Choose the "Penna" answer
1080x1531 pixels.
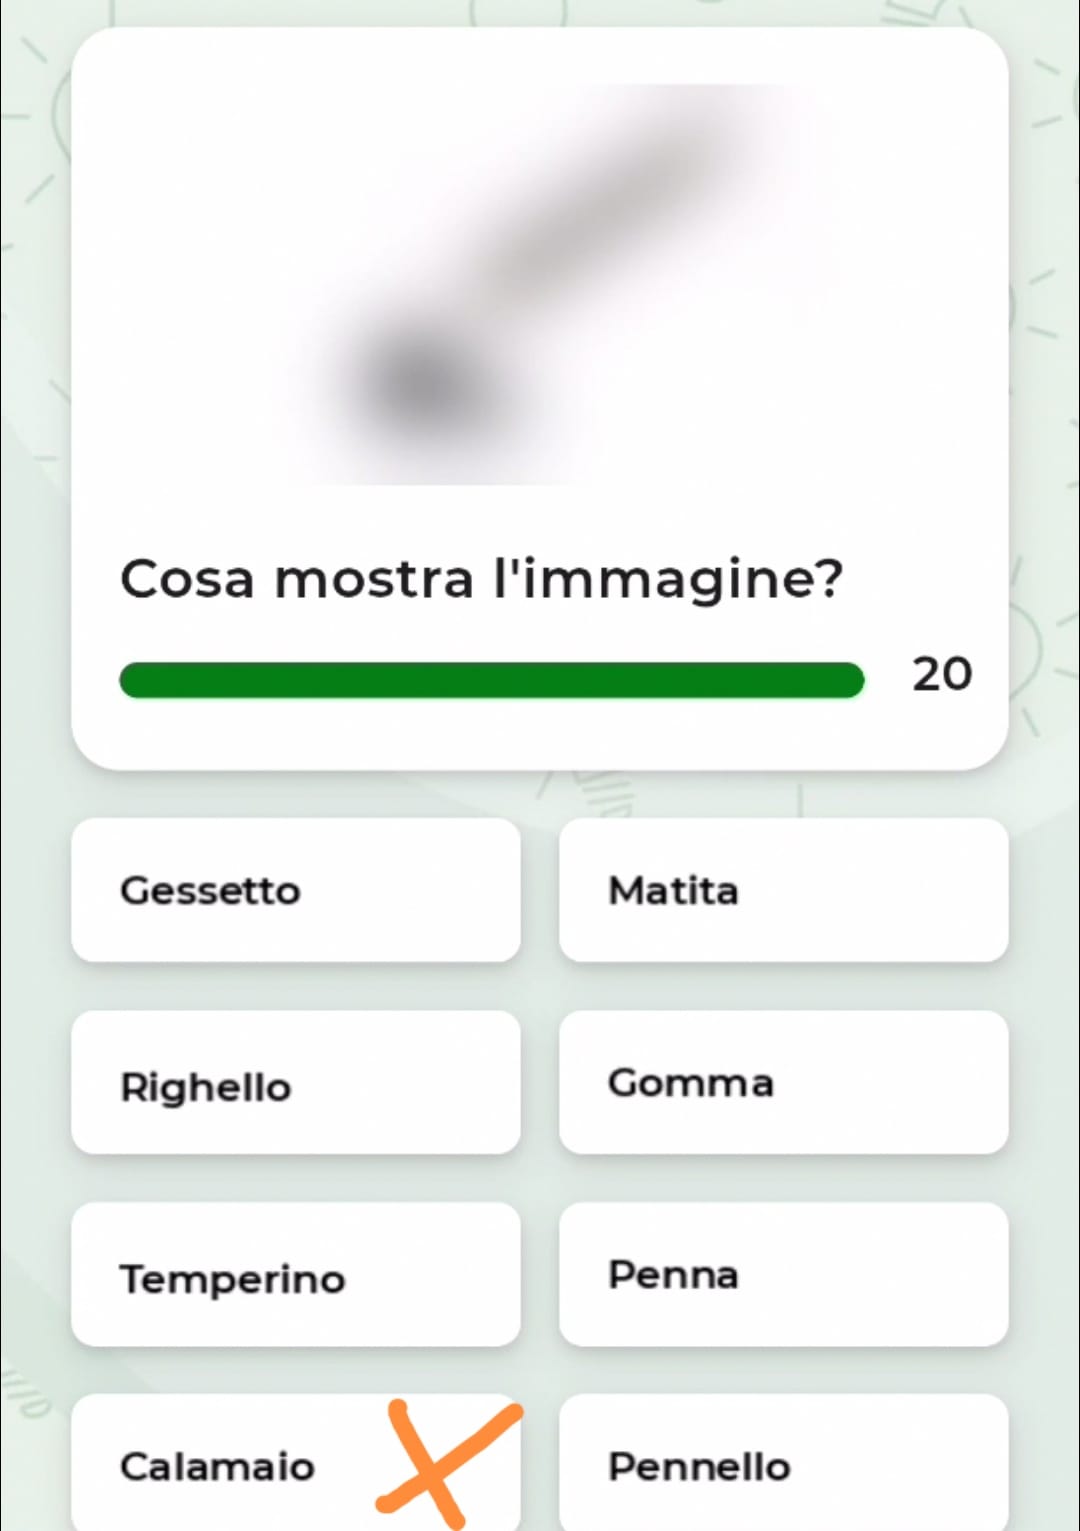783,1274
